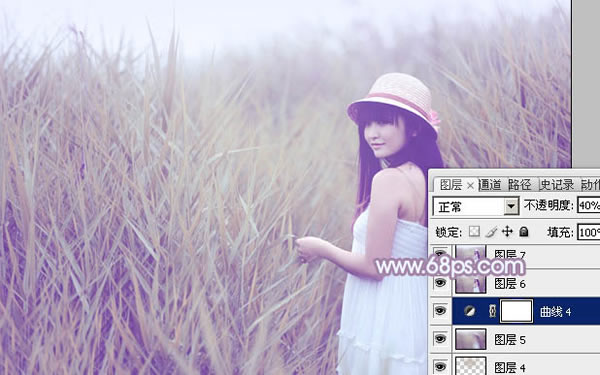Click the 填充 100% input field
Viewport: 600px width, 375px height.
tap(589, 232)
